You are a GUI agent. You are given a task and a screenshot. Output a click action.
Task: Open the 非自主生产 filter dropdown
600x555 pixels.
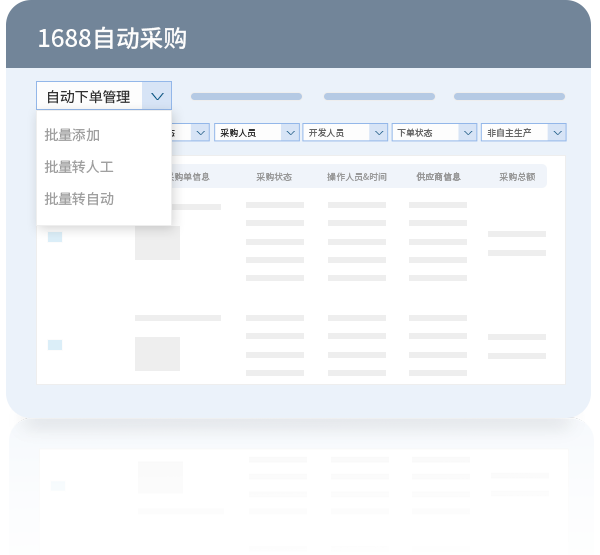(x=523, y=132)
